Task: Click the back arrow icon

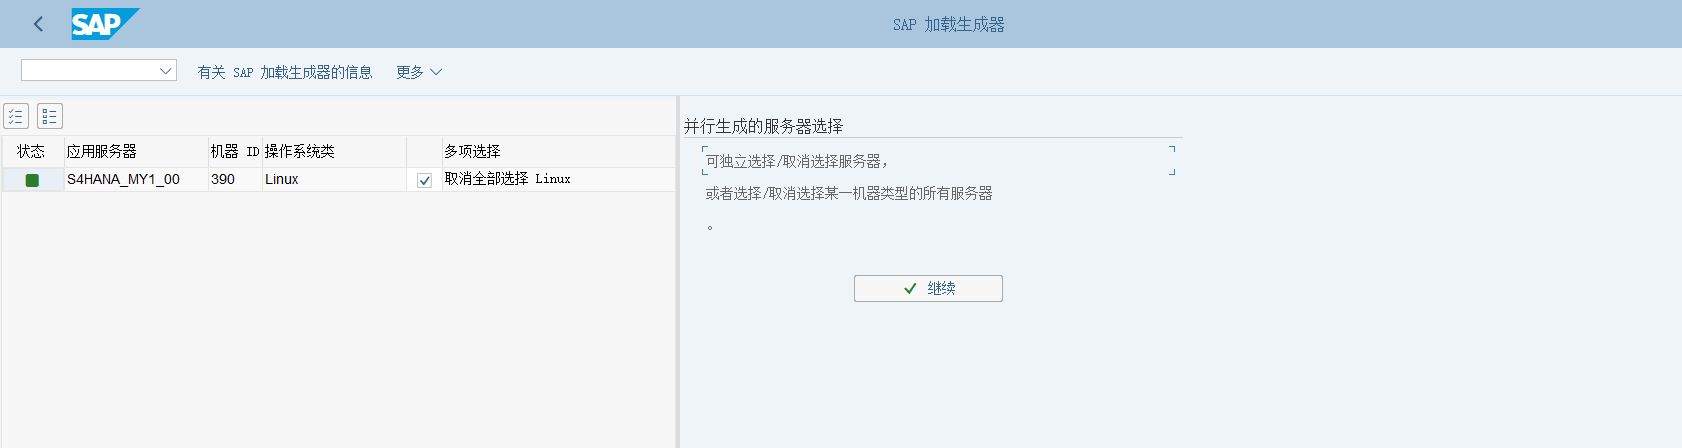Action: 38,24
